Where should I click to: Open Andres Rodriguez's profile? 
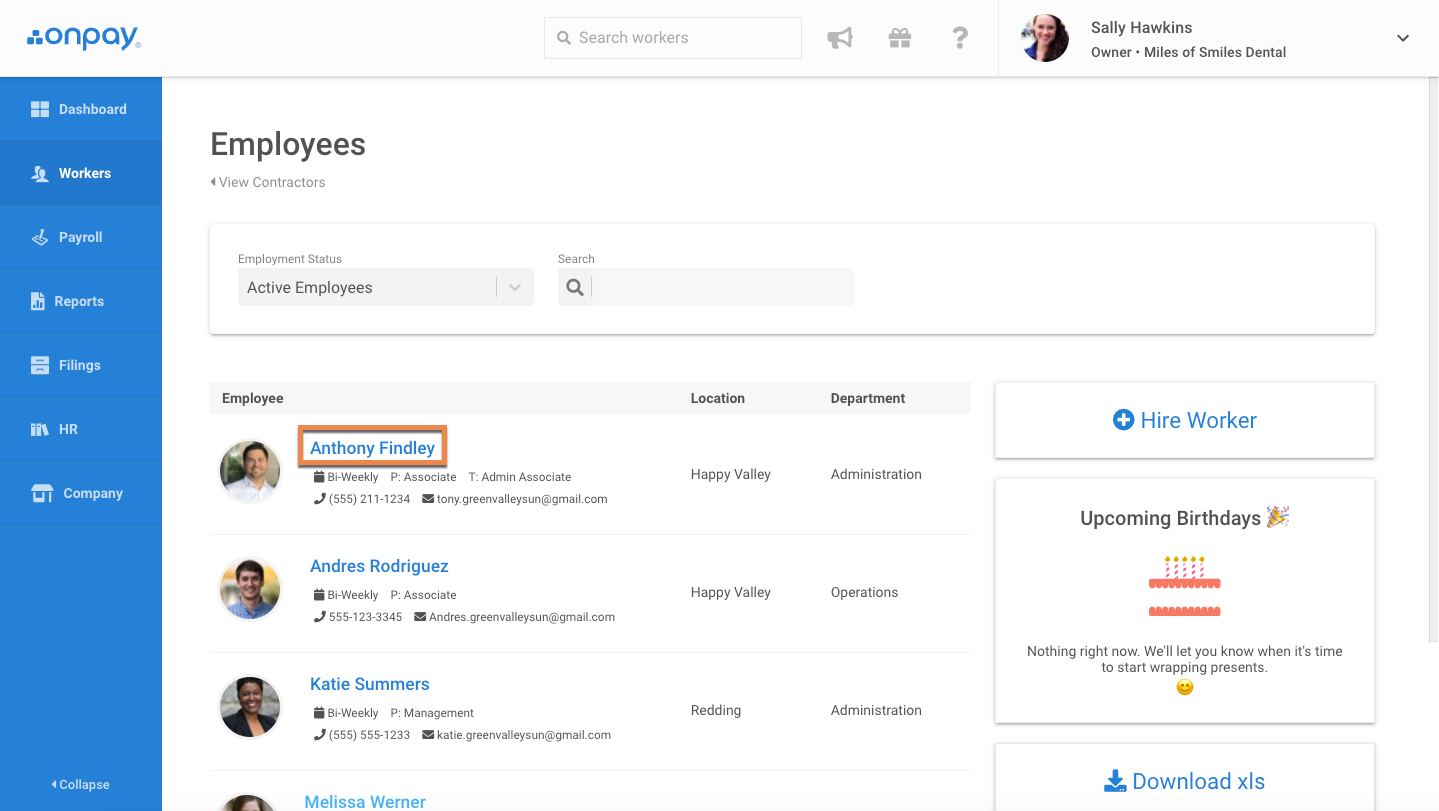[x=379, y=566]
